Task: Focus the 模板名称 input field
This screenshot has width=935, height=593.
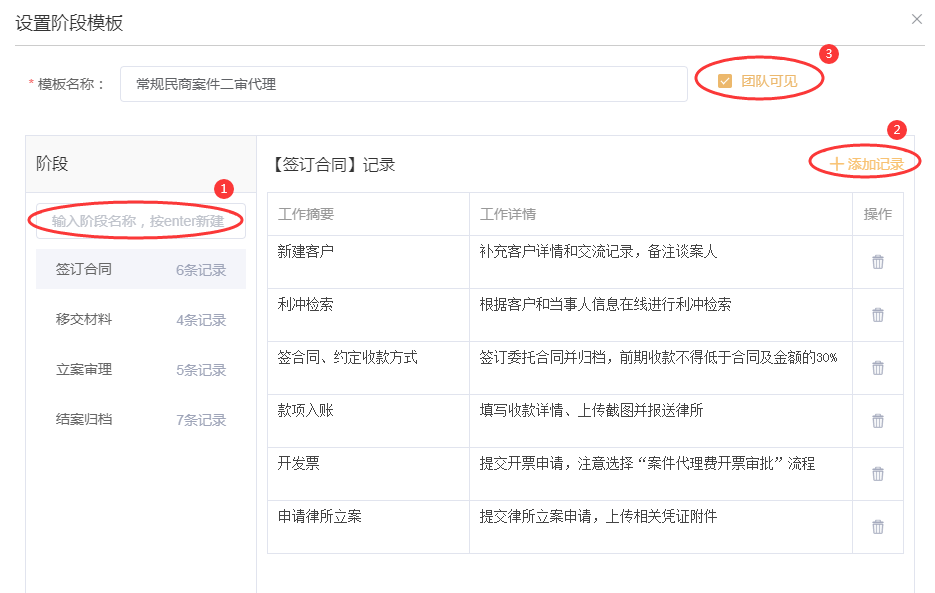Action: (403, 84)
